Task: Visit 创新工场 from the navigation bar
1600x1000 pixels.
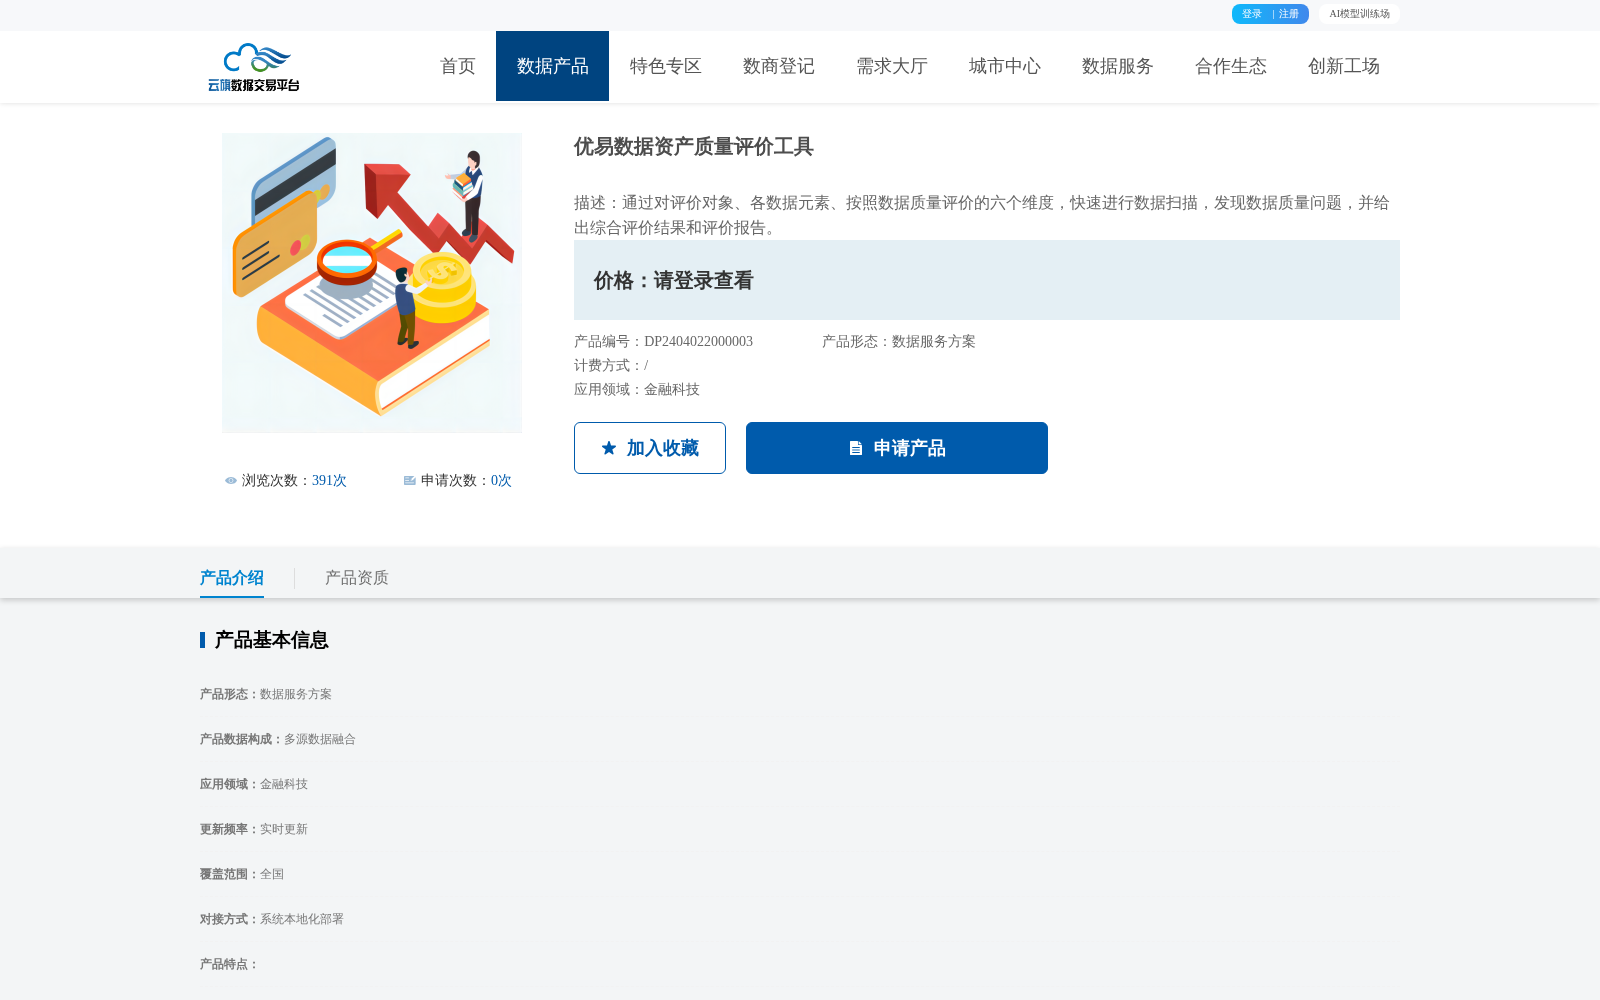Action: (1344, 66)
